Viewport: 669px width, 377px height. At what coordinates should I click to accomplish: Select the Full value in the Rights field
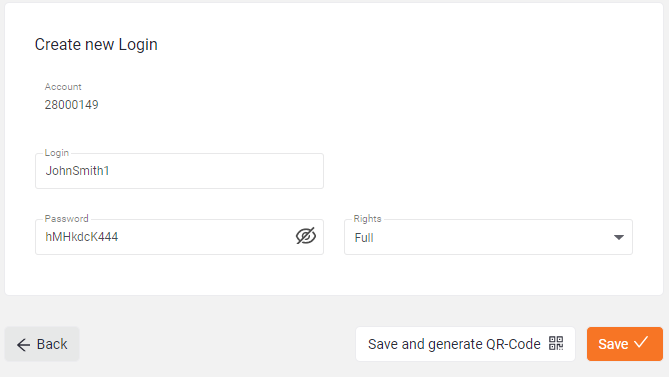[364, 238]
